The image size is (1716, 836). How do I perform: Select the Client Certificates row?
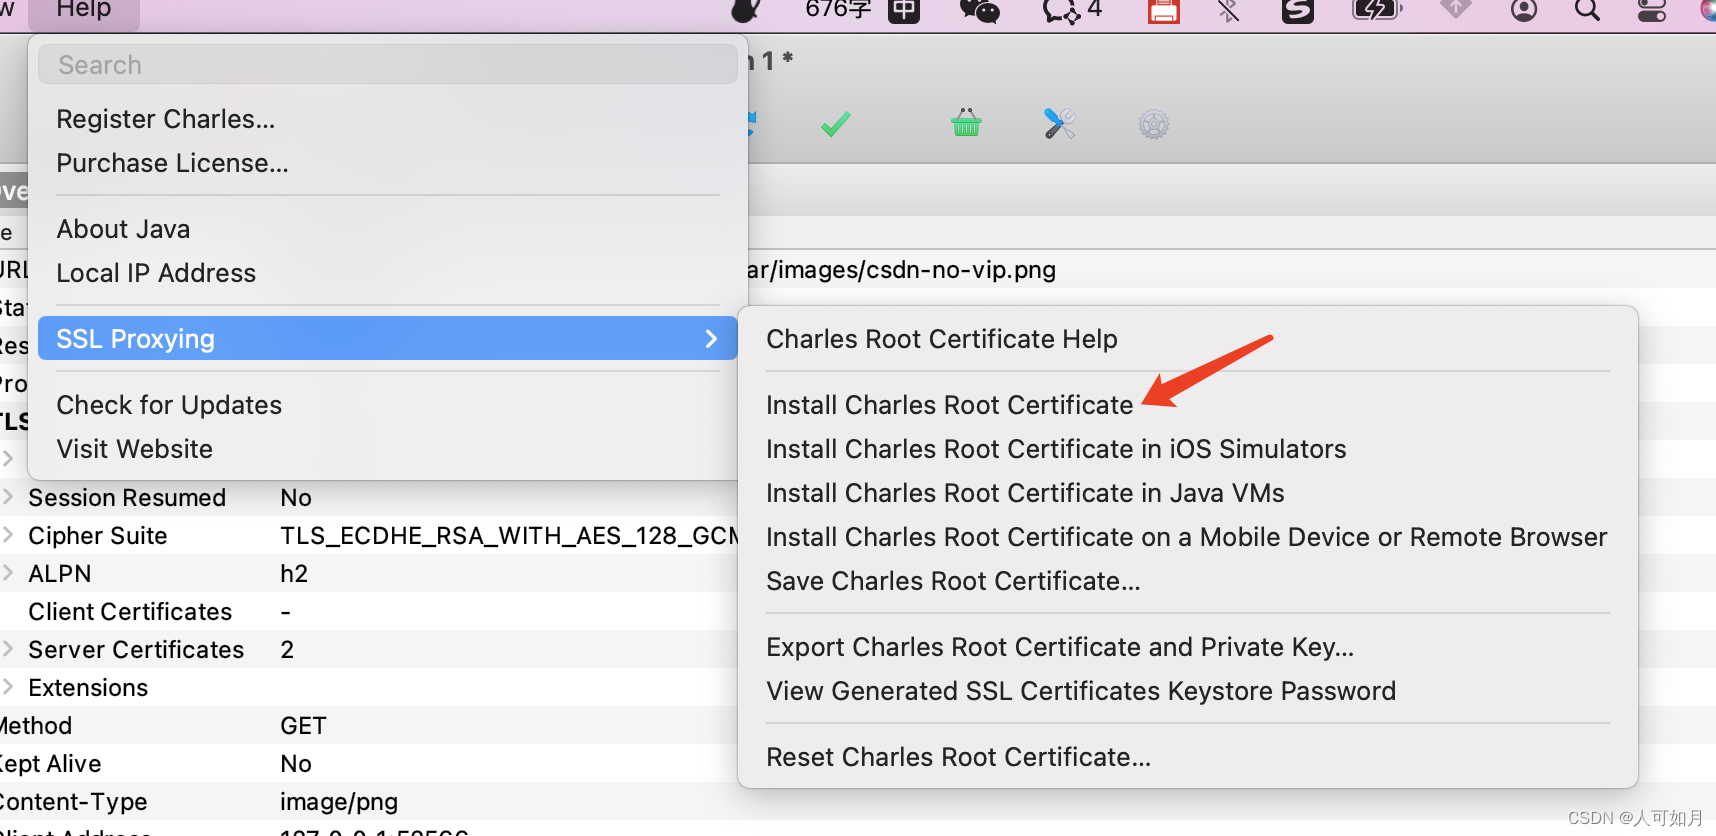pyautogui.click(x=368, y=611)
